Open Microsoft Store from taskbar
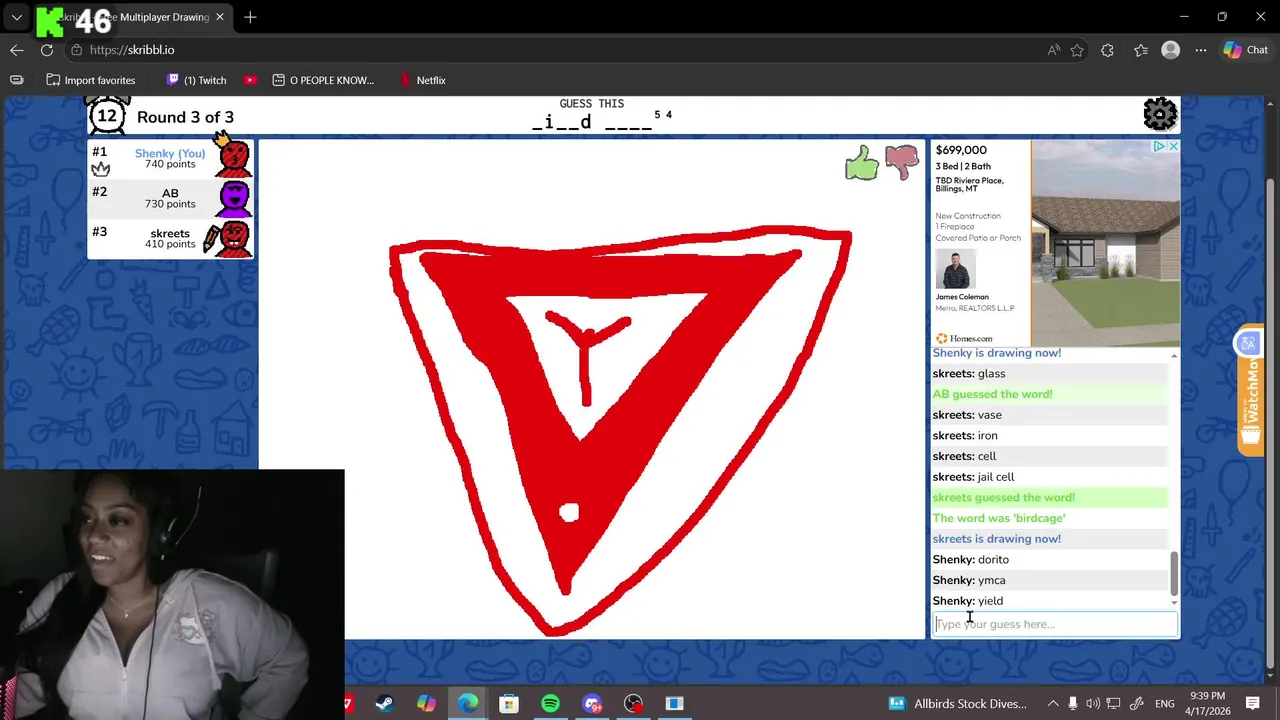Image resolution: width=1280 pixels, height=720 pixels. click(x=509, y=704)
